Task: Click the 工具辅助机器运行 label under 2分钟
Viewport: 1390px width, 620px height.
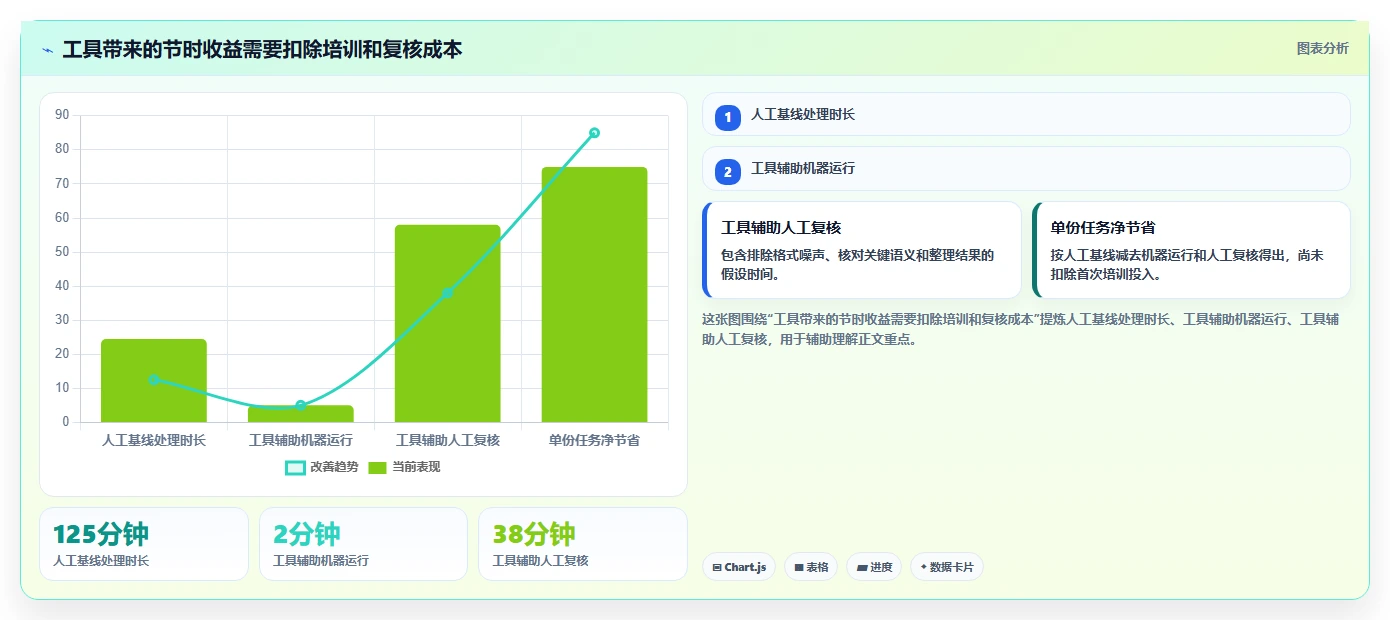Action: pos(321,561)
